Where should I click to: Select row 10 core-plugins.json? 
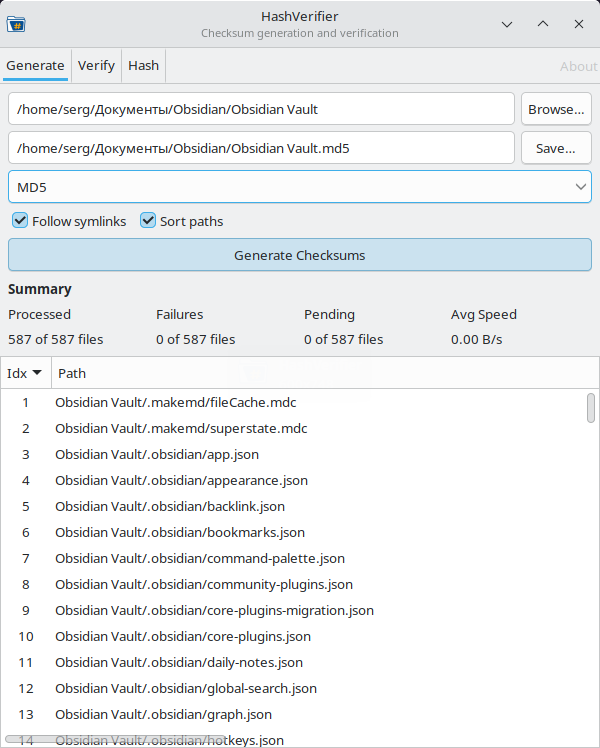click(294, 636)
